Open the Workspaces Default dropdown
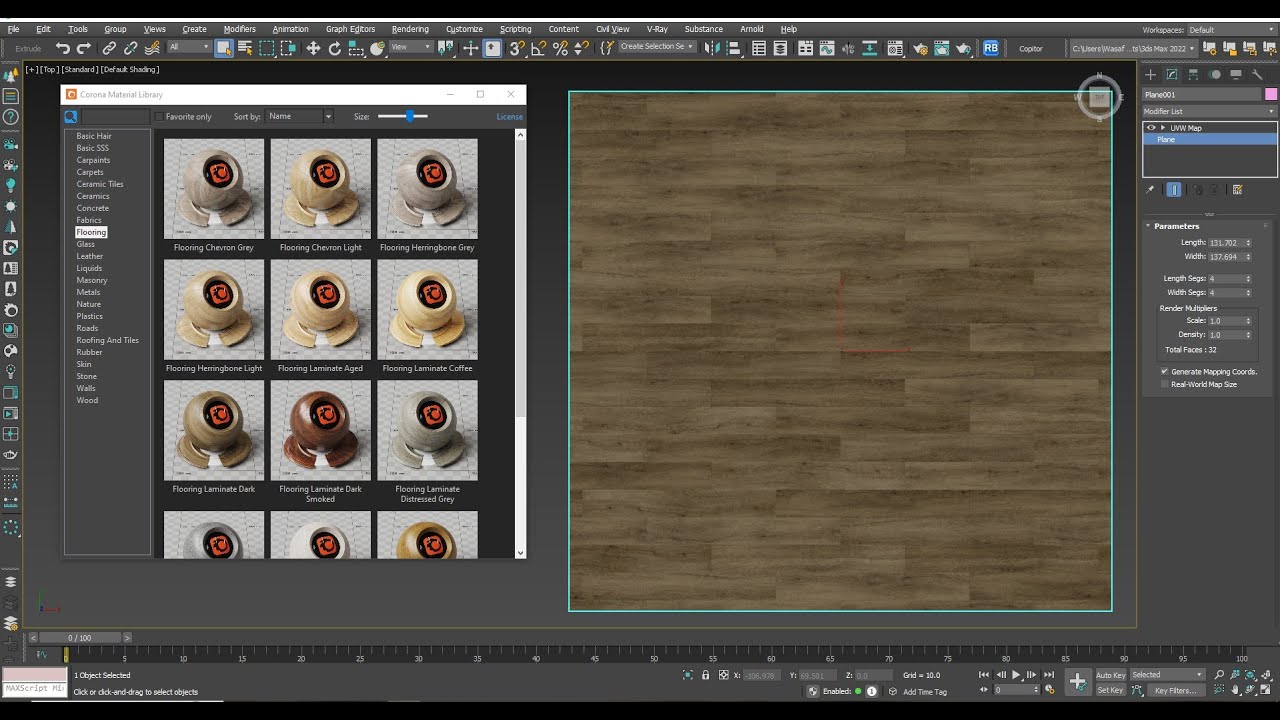Image resolution: width=1280 pixels, height=720 pixels. [x=1231, y=30]
